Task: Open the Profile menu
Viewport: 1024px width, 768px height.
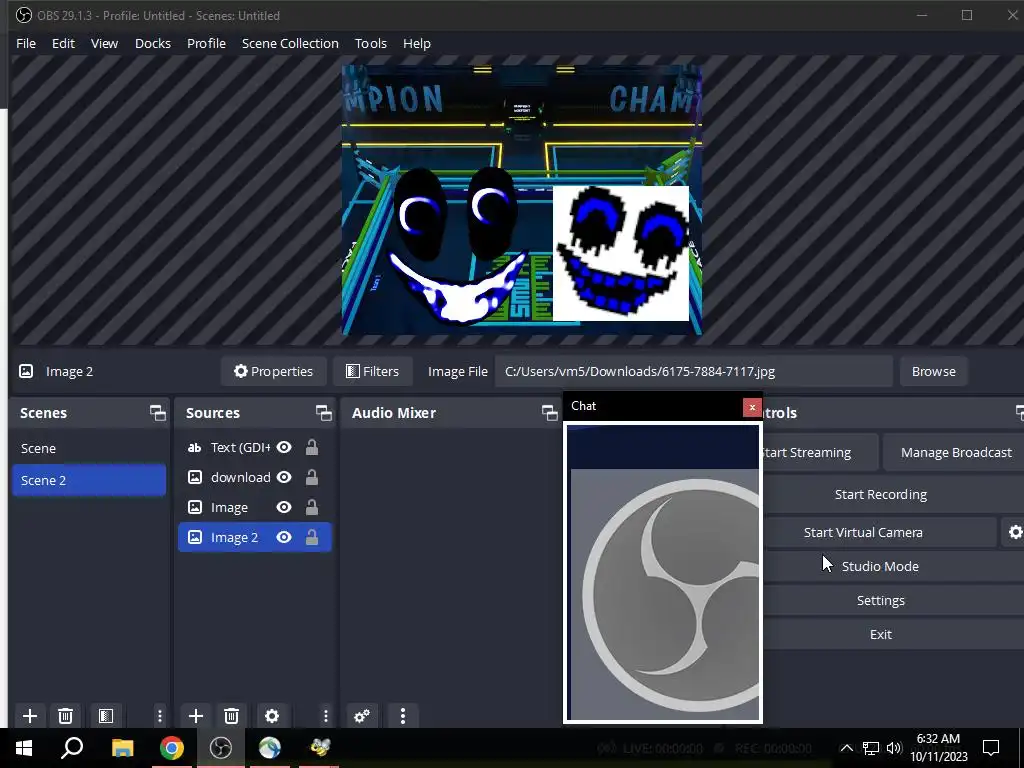Action: (206, 43)
